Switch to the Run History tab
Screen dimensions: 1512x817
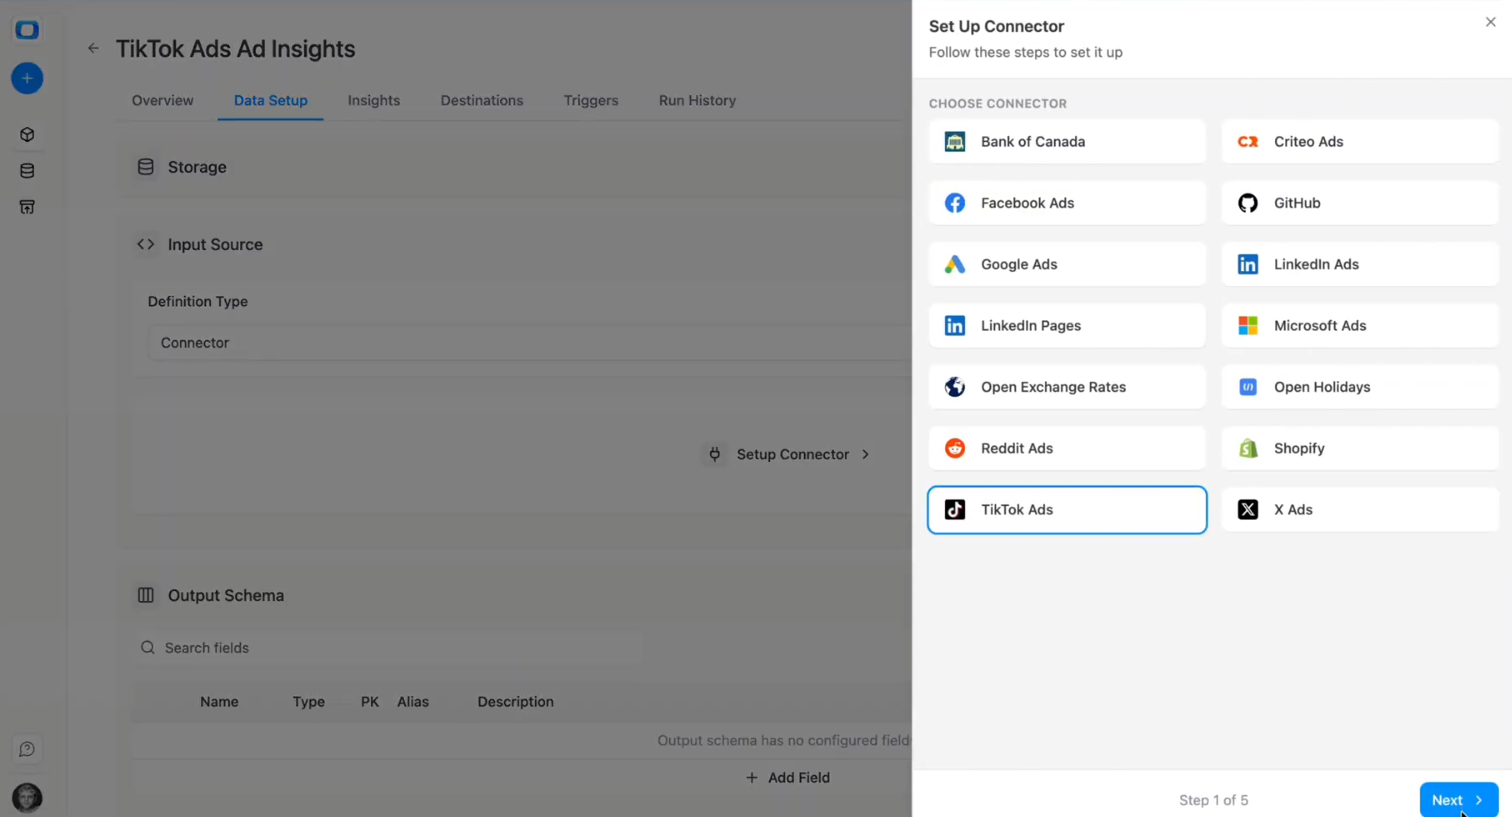coord(697,100)
